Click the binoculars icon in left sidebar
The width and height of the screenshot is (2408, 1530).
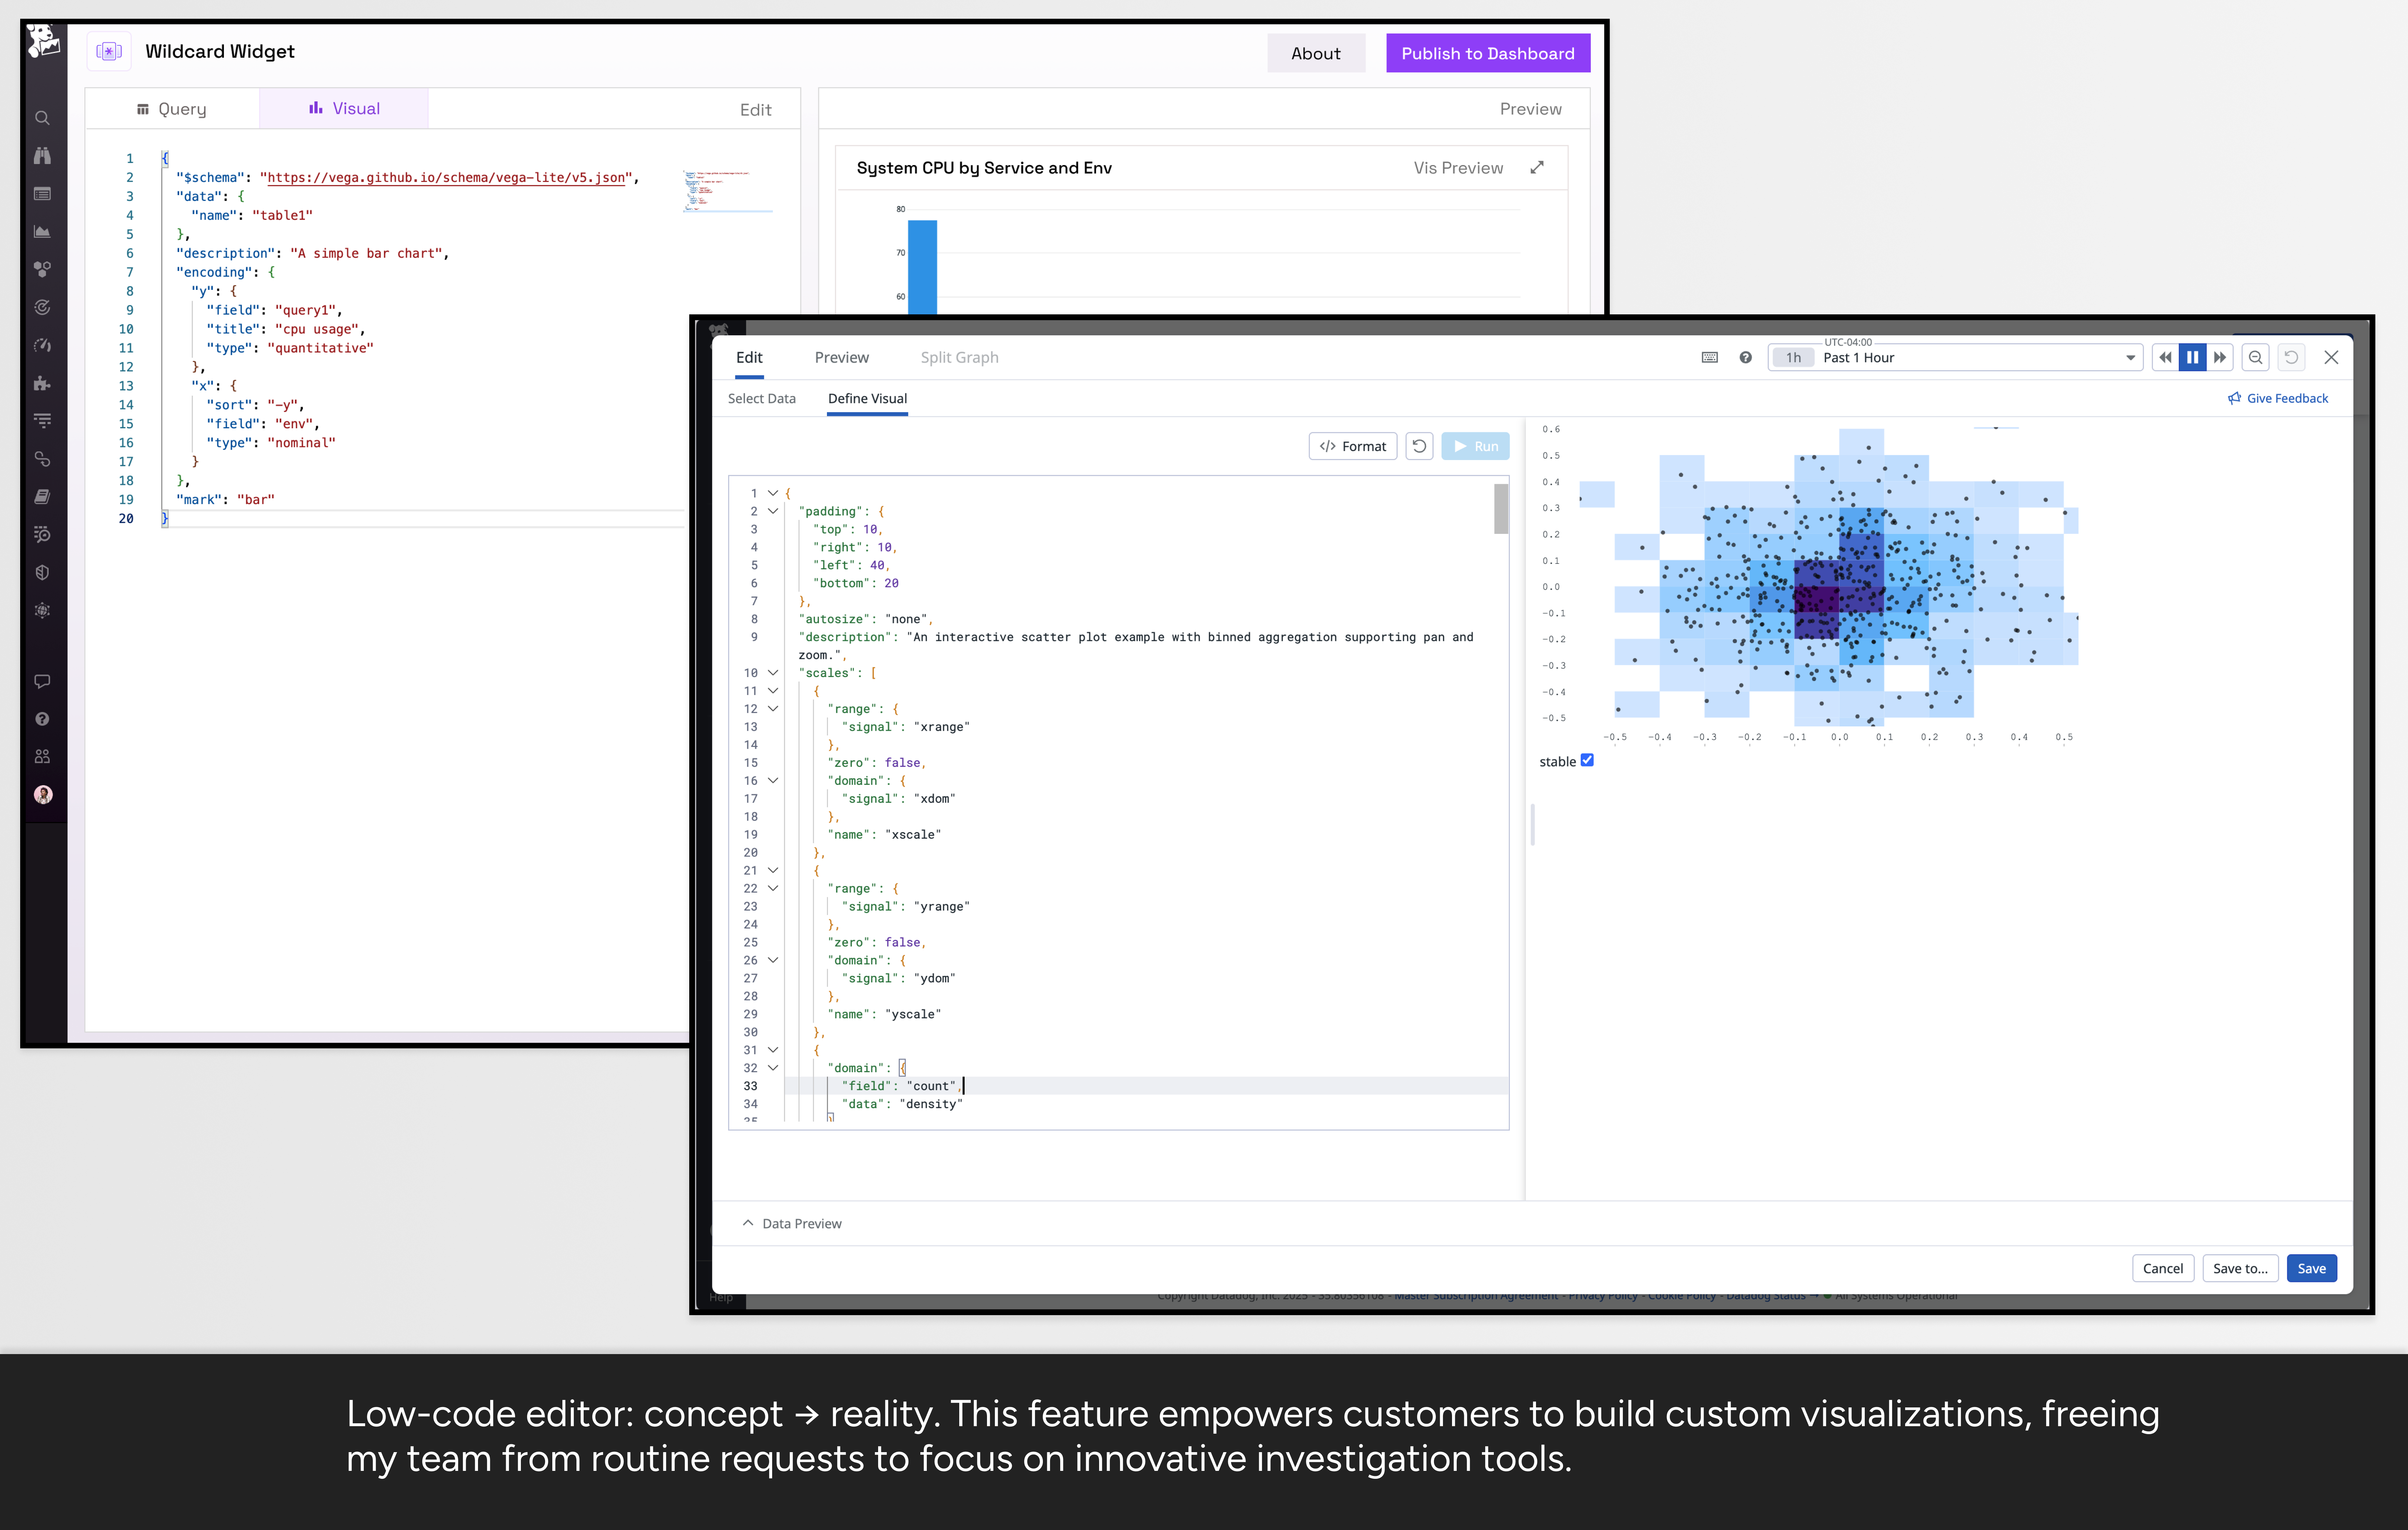click(x=42, y=156)
